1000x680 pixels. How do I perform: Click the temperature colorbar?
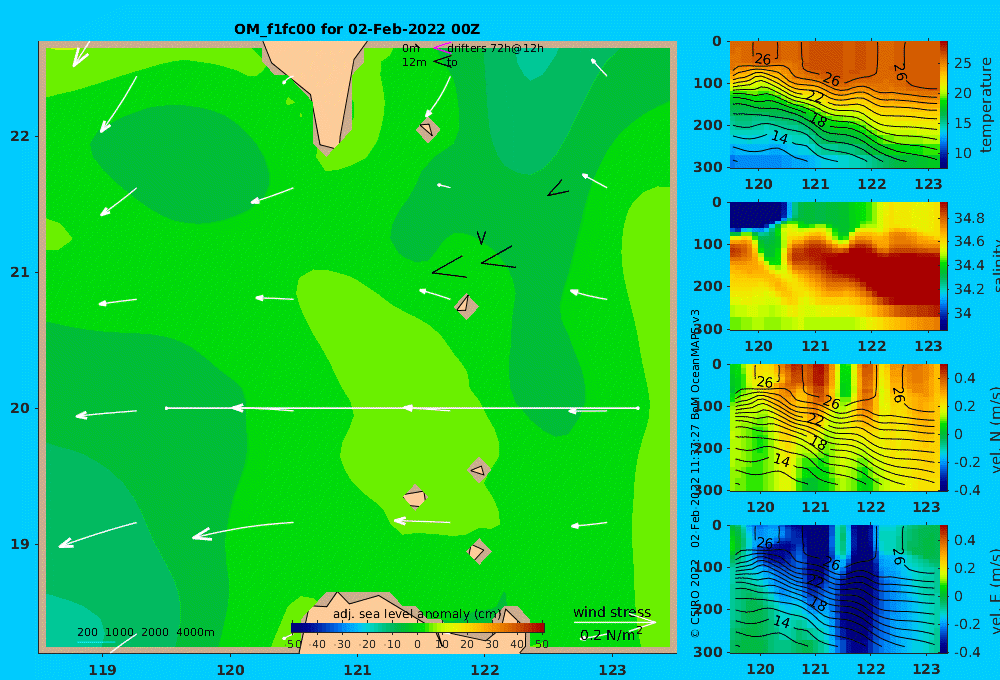944,105
